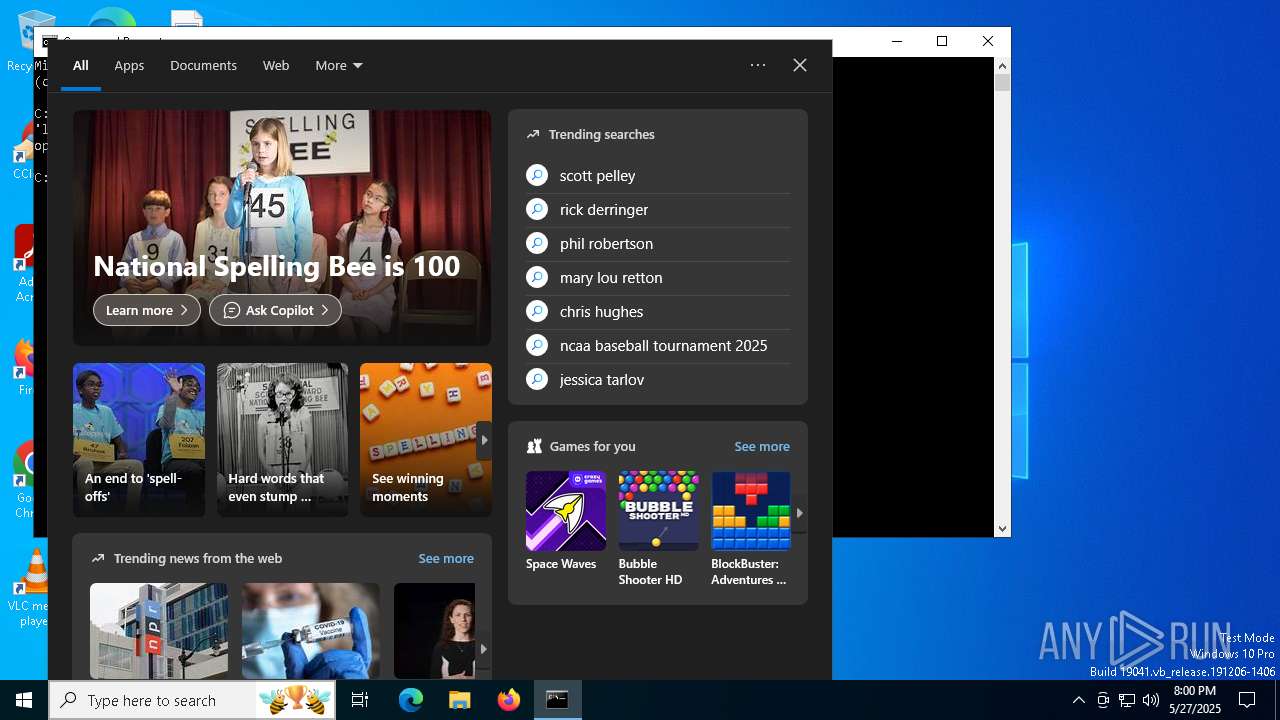Switch to the All tab

pyautogui.click(x=81, y=65)
